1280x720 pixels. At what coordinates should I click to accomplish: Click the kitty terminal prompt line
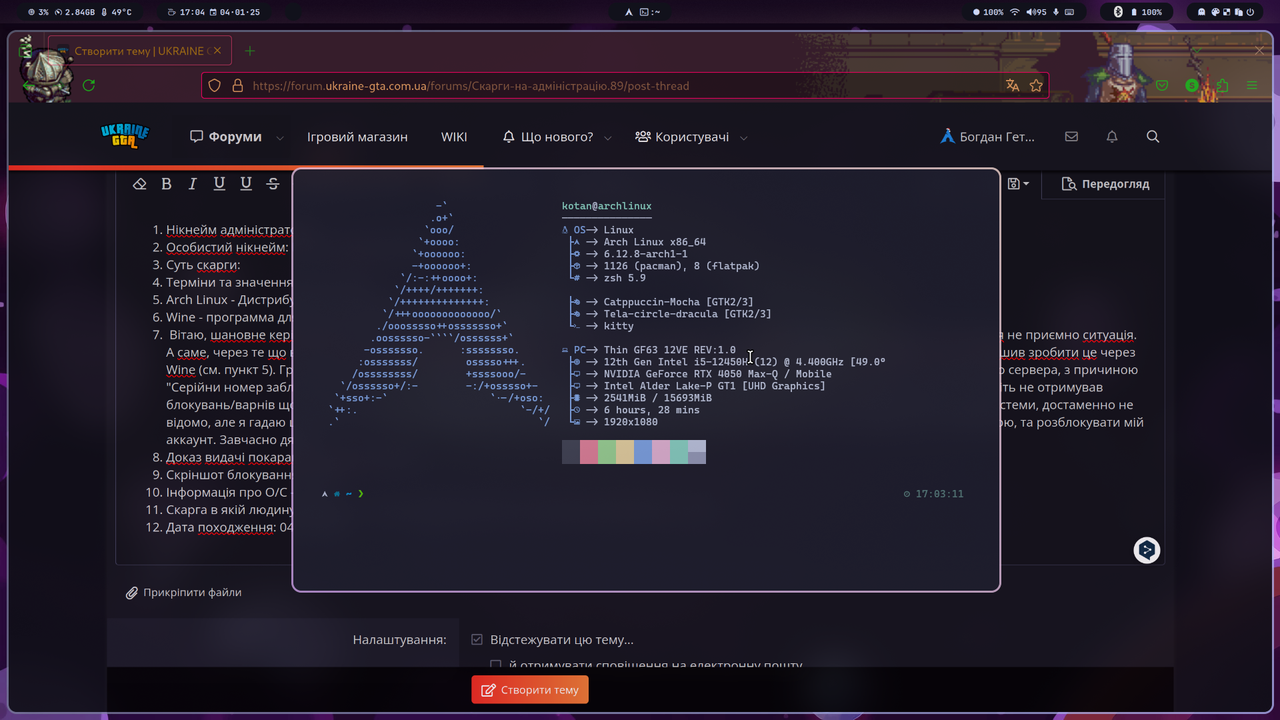click(343, 494)
